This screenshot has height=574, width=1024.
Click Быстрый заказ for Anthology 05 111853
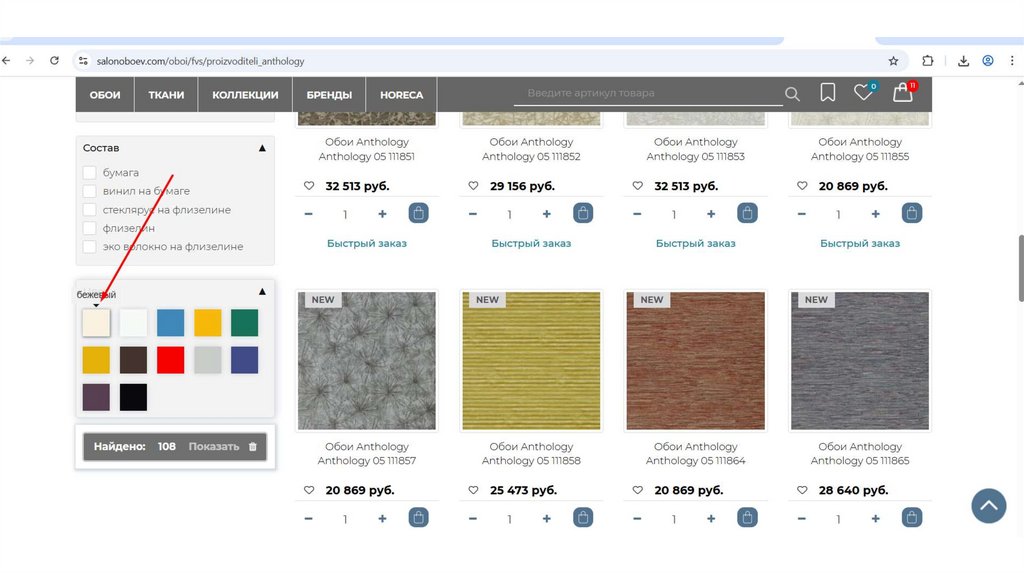tap(696, 243)
